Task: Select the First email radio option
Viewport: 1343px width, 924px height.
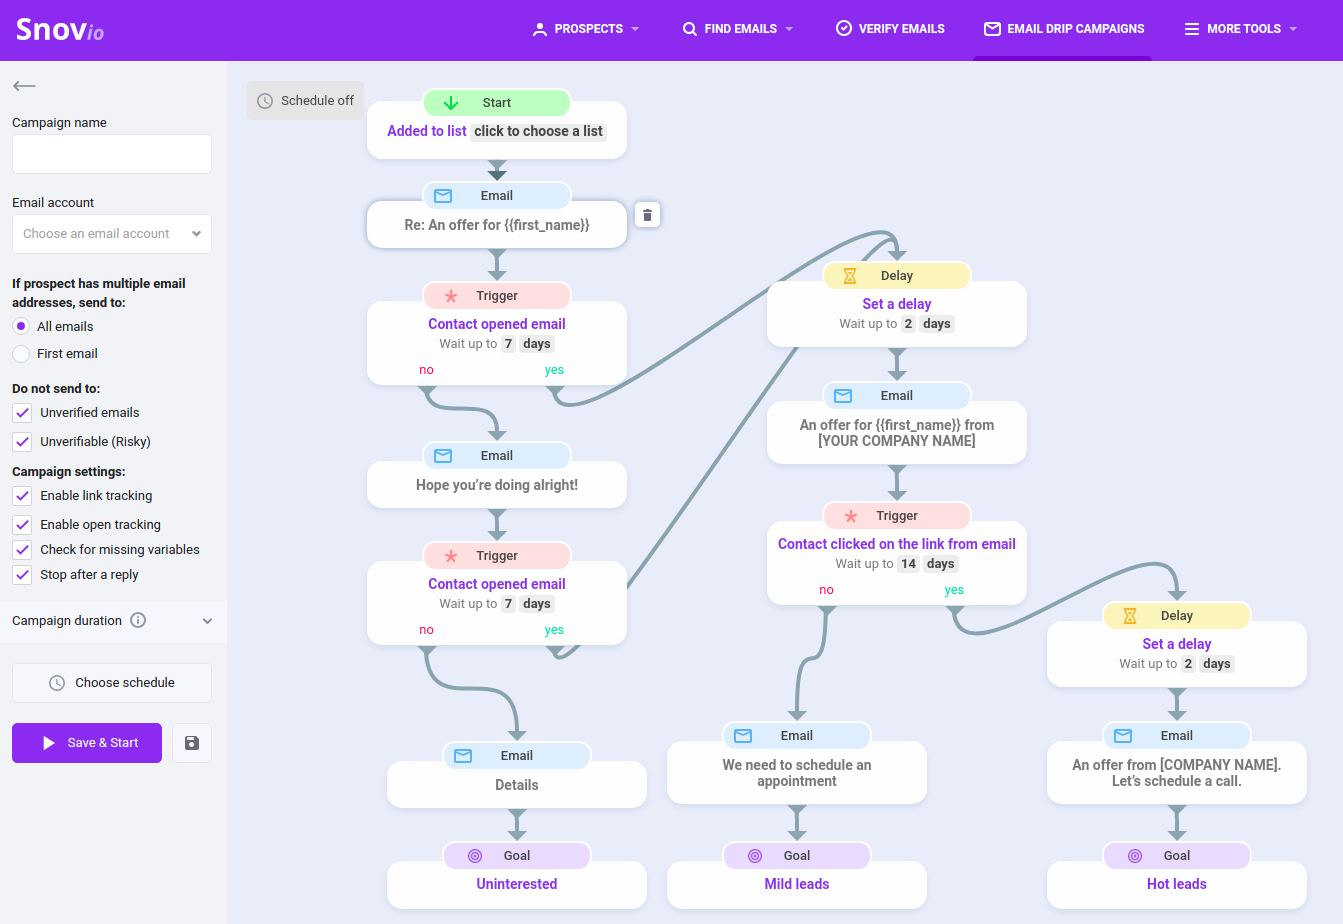Action: coord(21,353)
